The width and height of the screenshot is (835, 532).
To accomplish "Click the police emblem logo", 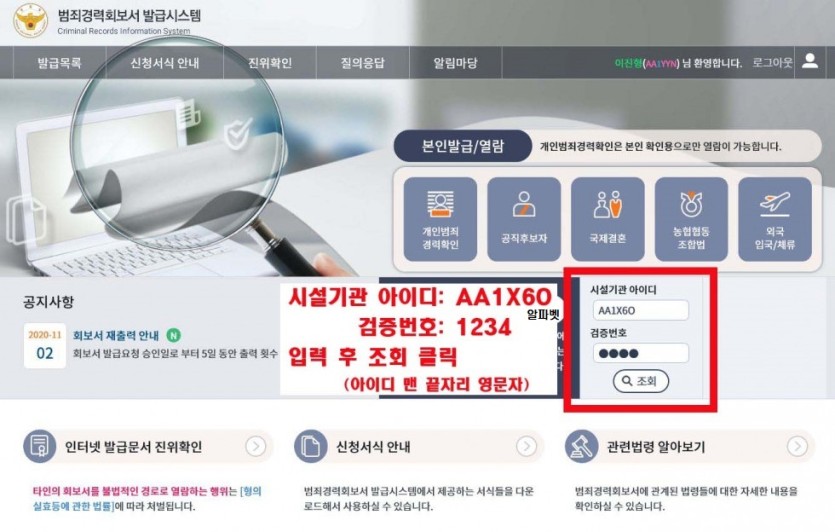I will 30,20.
